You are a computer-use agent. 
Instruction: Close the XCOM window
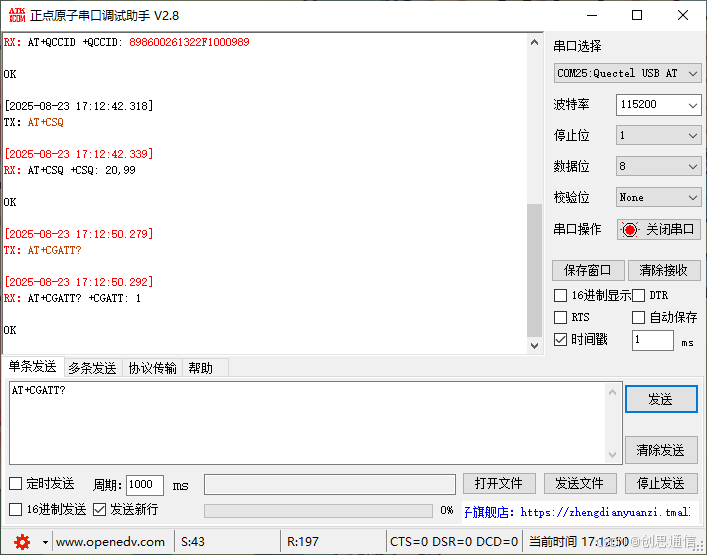[x=683, y=15]
